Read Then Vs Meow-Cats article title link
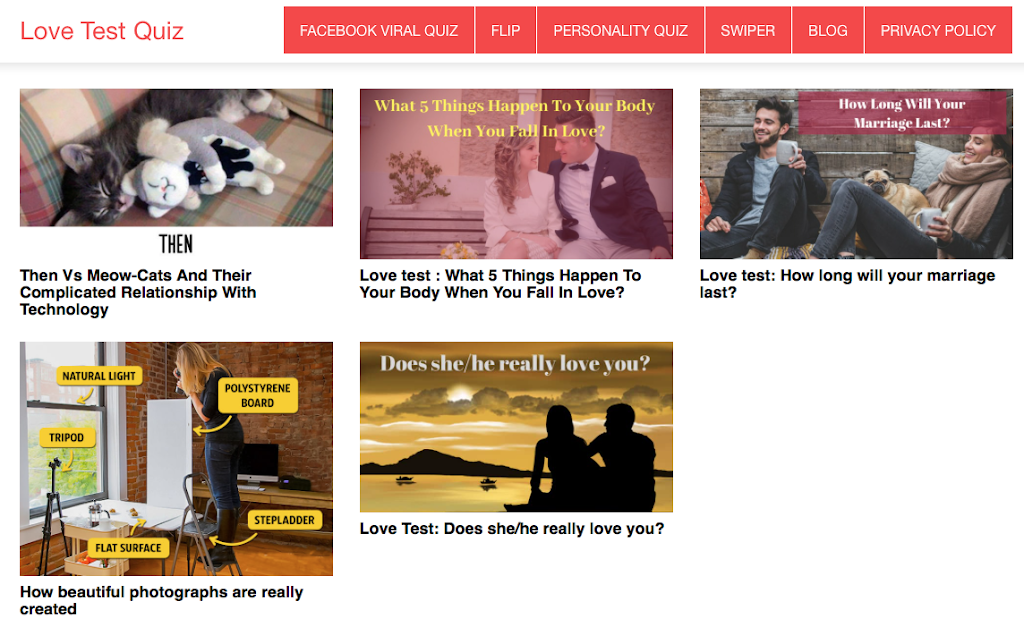This screenshot has height=644, width=1024. pos(138,293)
